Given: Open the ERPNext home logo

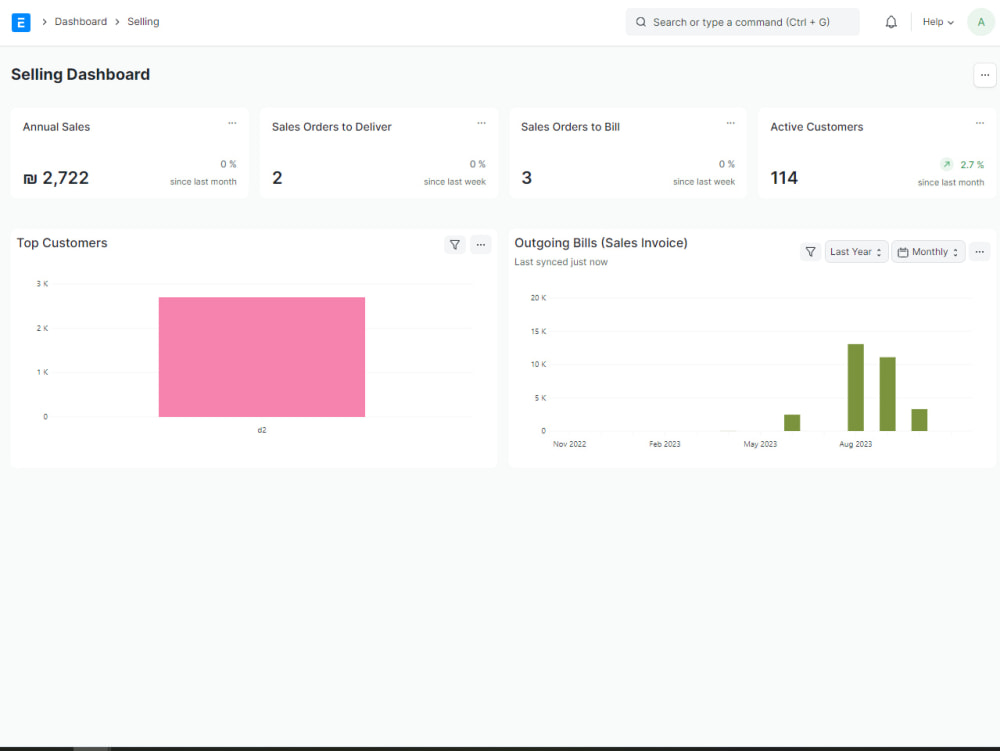Looking at the screenshot, I should (x=21, y=21).
